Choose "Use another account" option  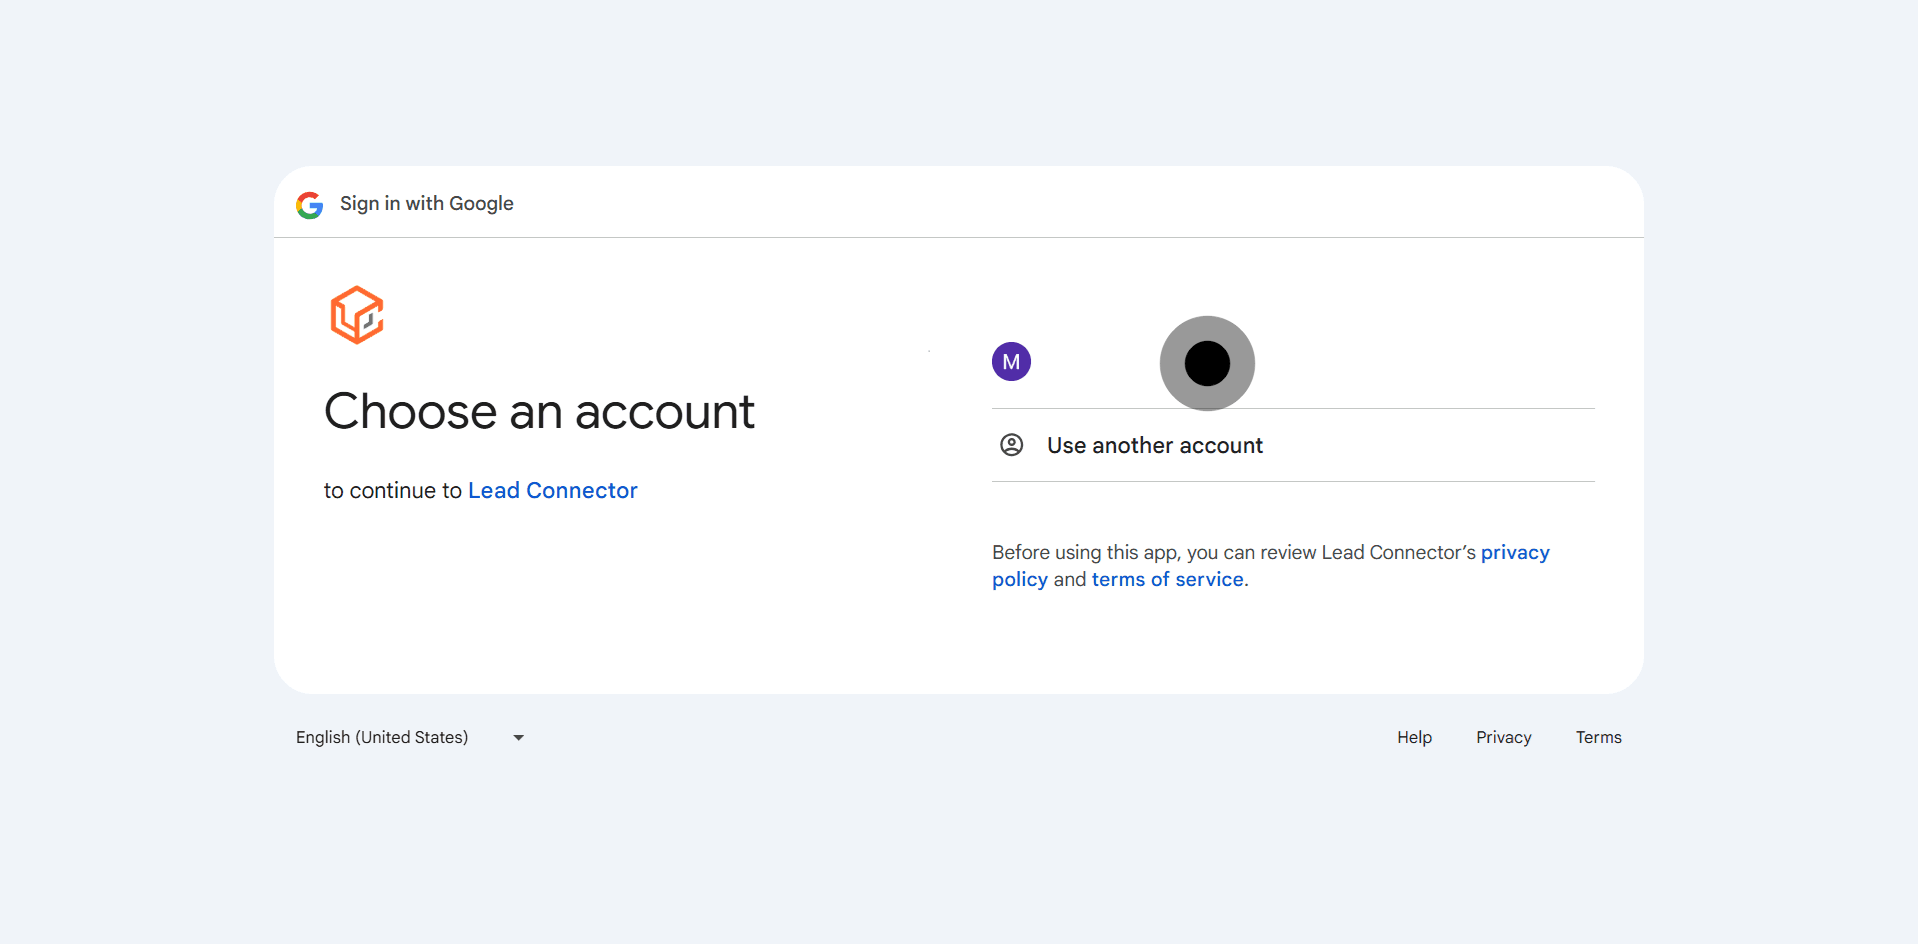[x=1154, y=446]
